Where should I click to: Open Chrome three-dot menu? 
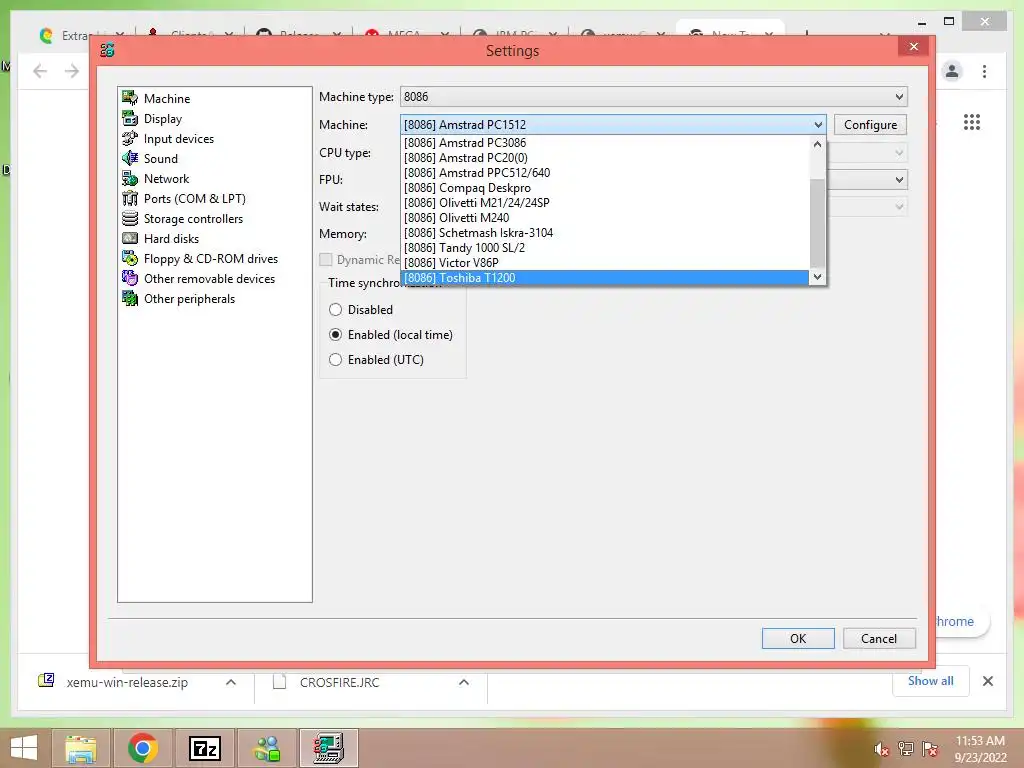click(x=984, y=71)
